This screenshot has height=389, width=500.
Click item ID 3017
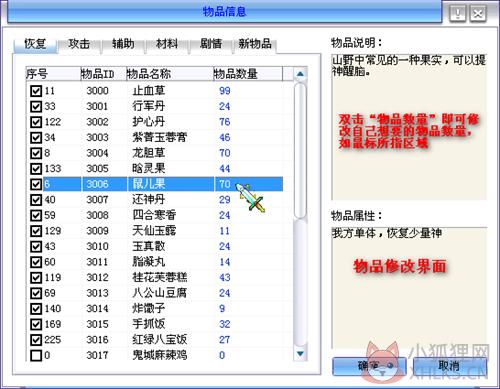(97, 355)
